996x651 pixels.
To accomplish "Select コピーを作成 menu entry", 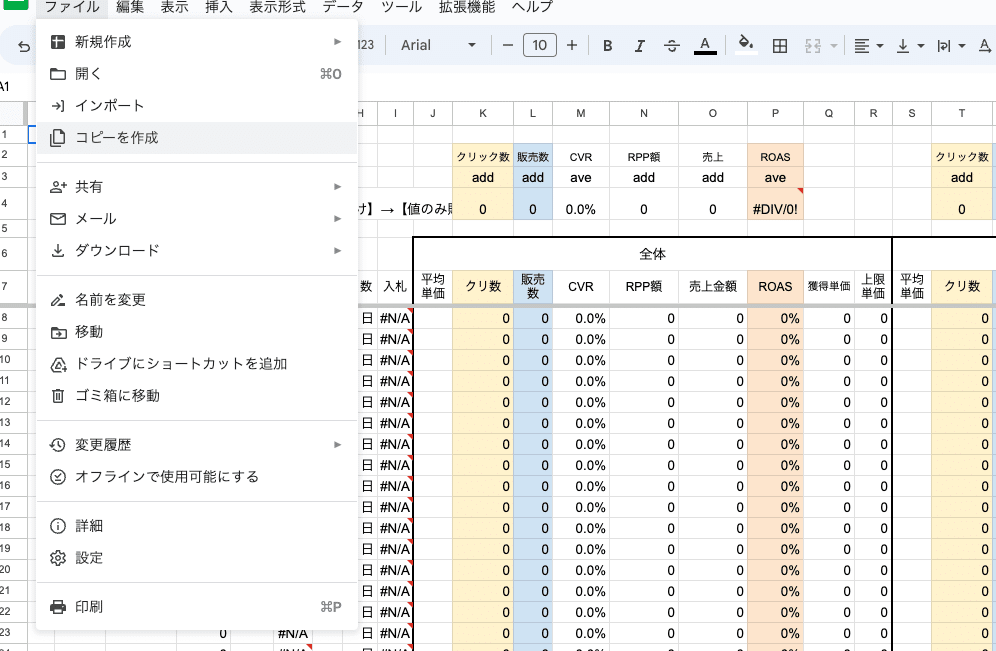I will (x=197, y=137).
